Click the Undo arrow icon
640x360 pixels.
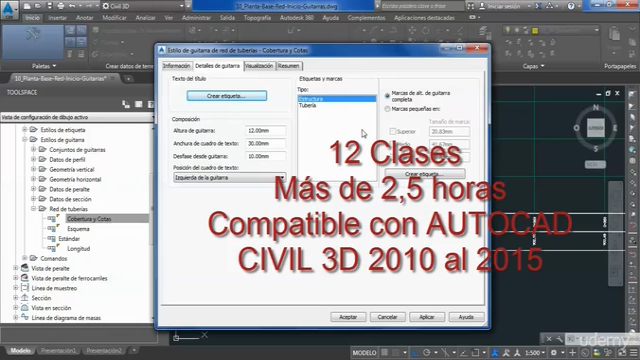(x=72, y=6)
